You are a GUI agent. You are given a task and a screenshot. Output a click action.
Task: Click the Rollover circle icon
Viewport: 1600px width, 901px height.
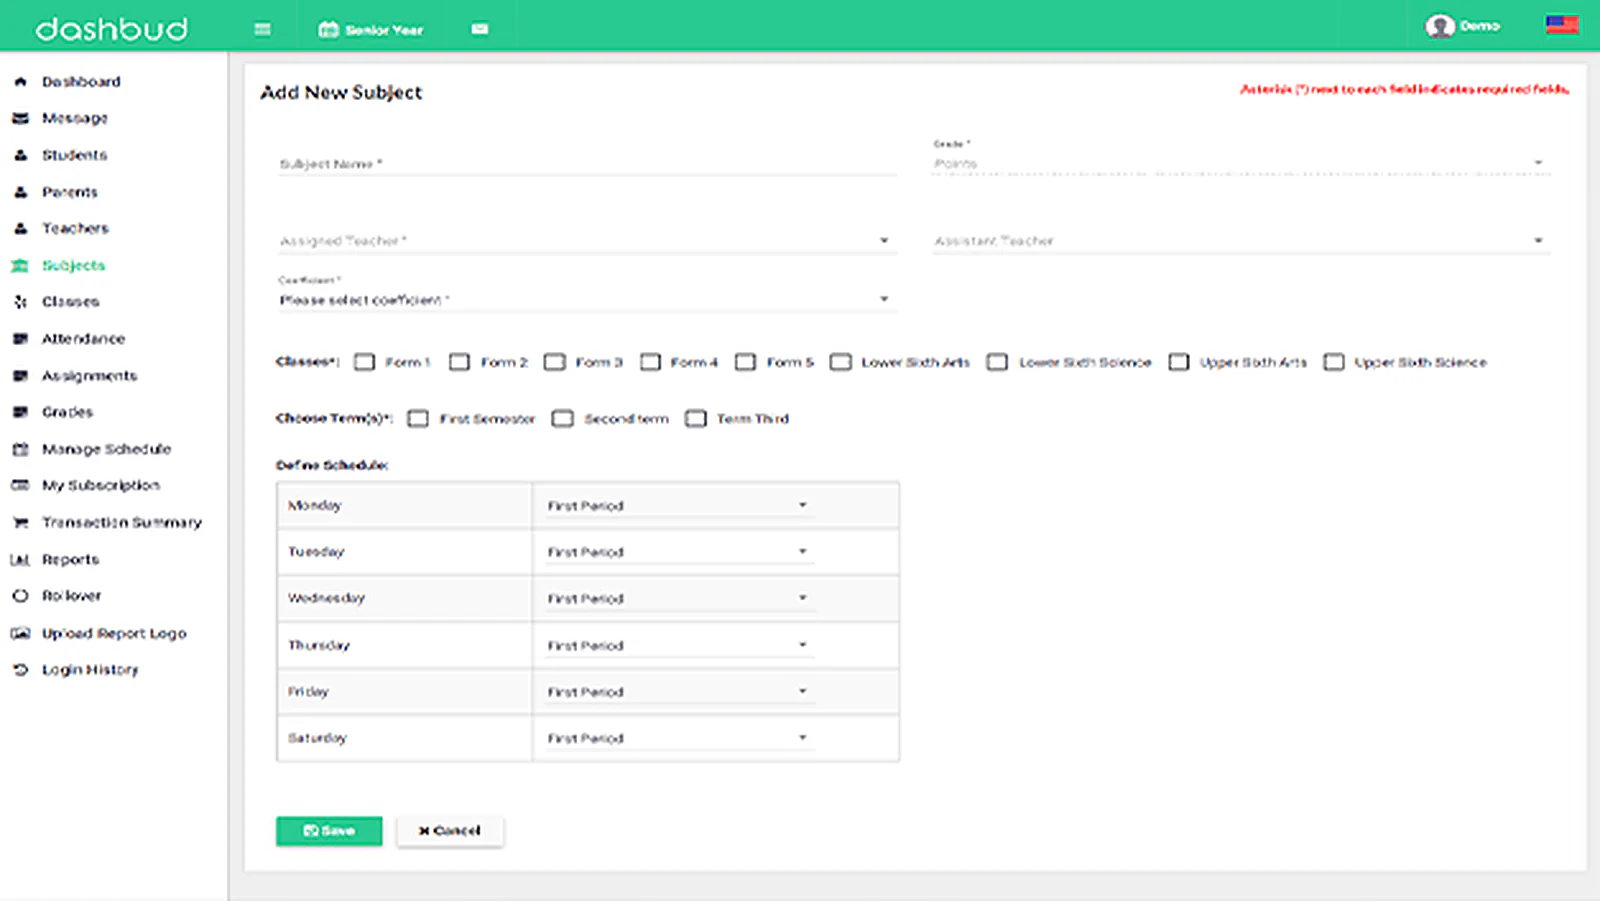pos(20,596)
